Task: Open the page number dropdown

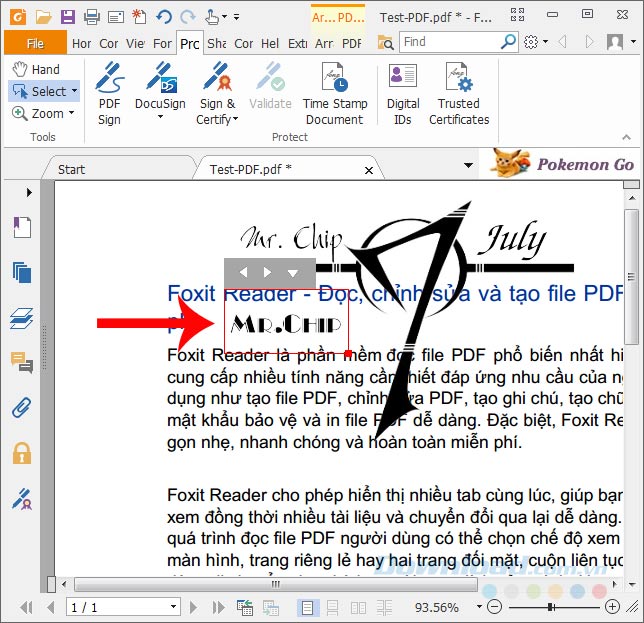Action: (x=173, y=607)
